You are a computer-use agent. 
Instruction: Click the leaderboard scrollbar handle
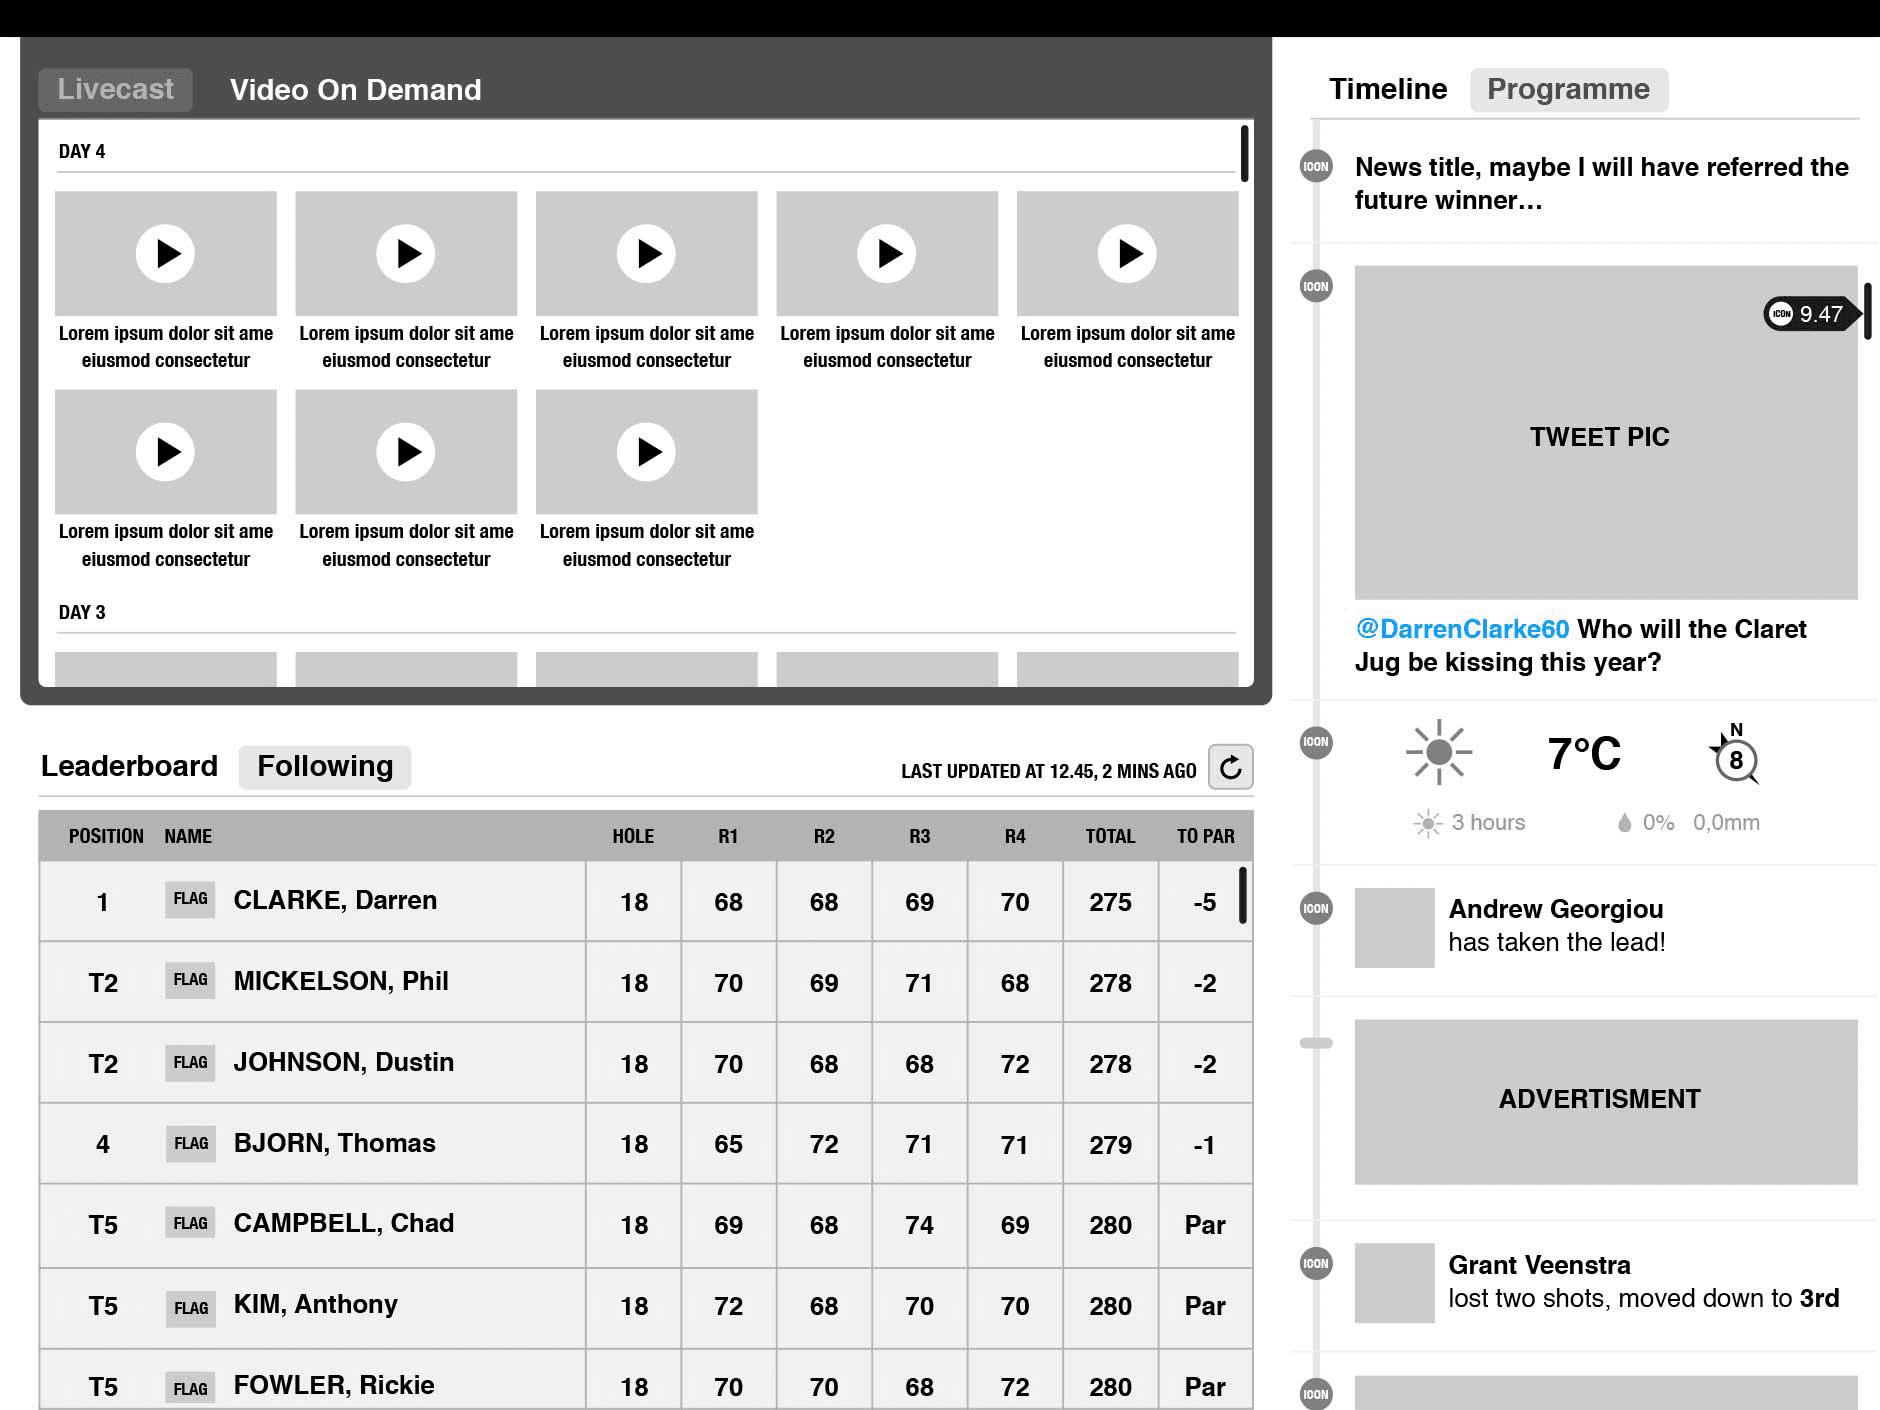coord(1243,895)
